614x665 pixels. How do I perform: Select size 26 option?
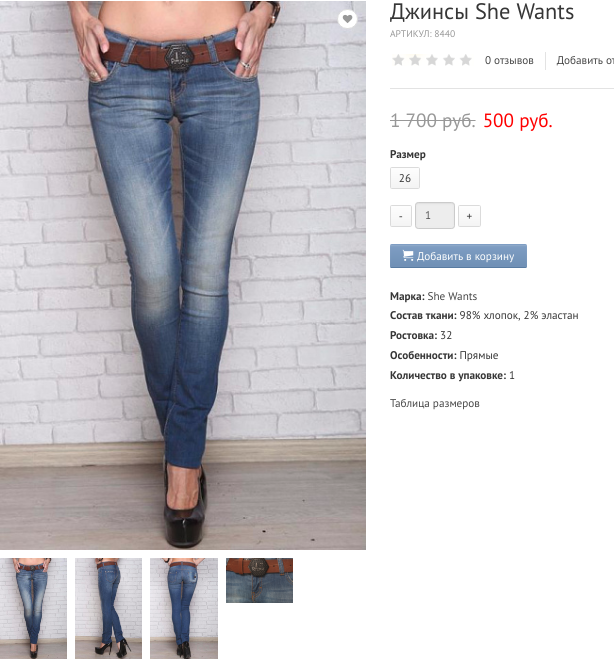click(x=405, y=178)
